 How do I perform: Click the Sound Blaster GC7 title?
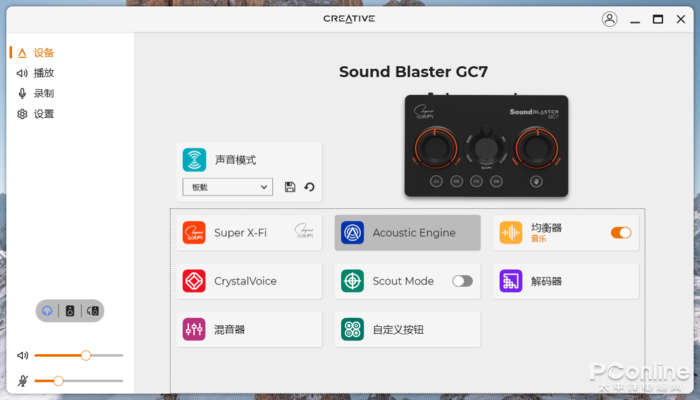(413, 71)
